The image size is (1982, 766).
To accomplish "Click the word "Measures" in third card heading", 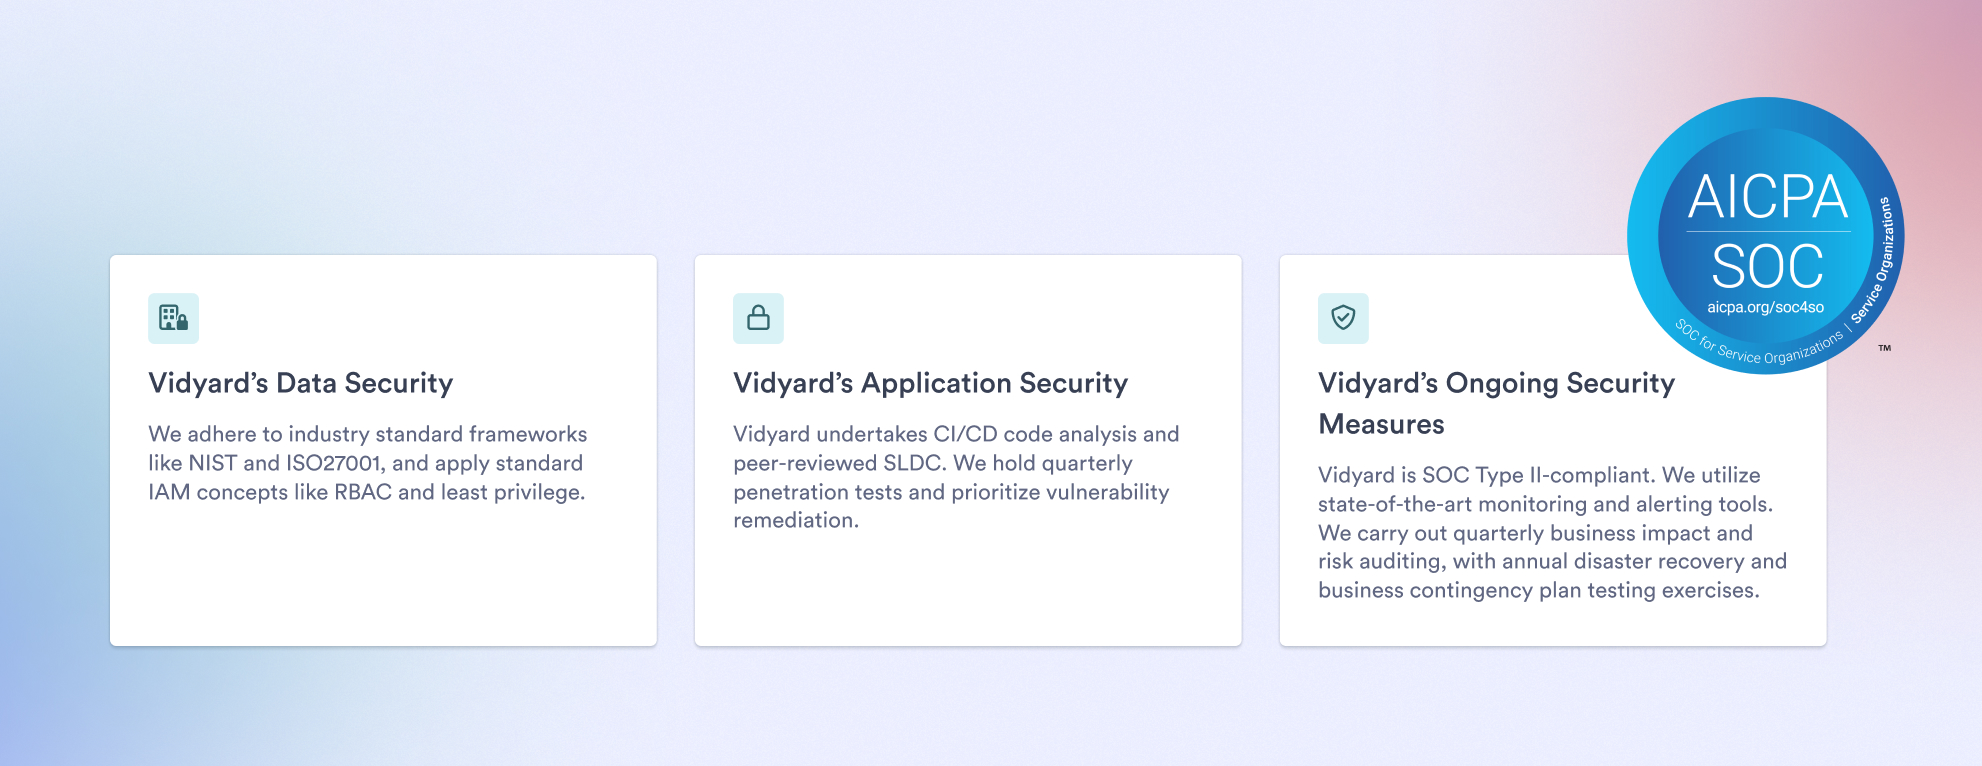I will click(1381, 424).
